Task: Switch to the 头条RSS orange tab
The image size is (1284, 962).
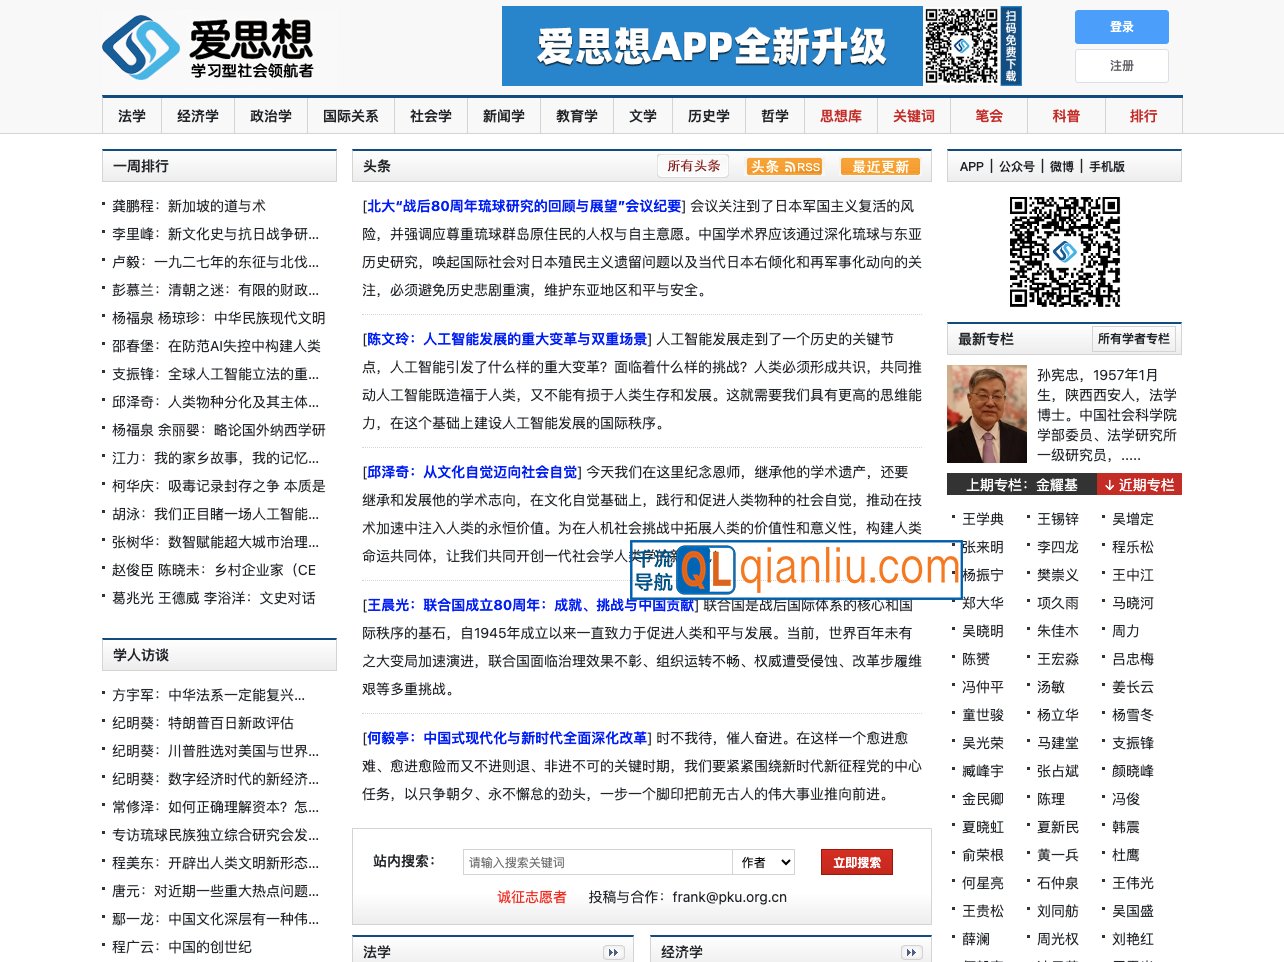Action: [783, 167]
